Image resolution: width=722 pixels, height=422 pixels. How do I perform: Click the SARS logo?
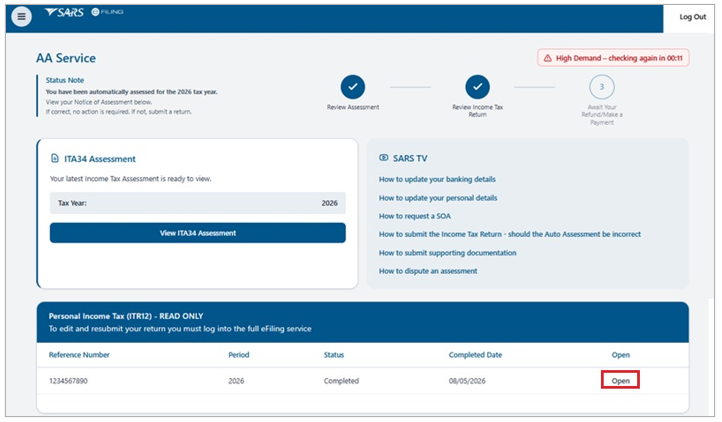pos(64,12)
